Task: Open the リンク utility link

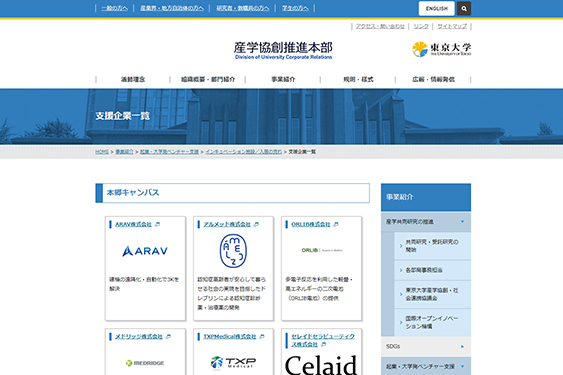Action: click(421, 26)
